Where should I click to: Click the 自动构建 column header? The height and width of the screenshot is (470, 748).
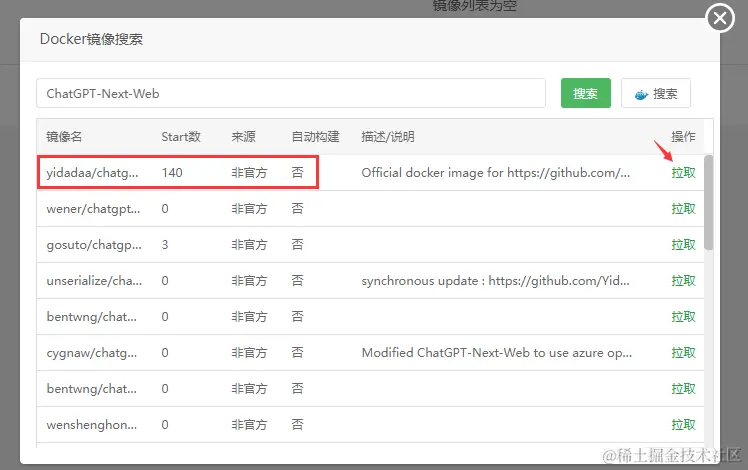315,137
